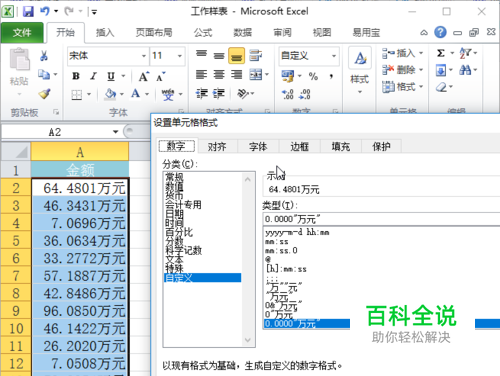Click Find and Select binoculars

465,70
